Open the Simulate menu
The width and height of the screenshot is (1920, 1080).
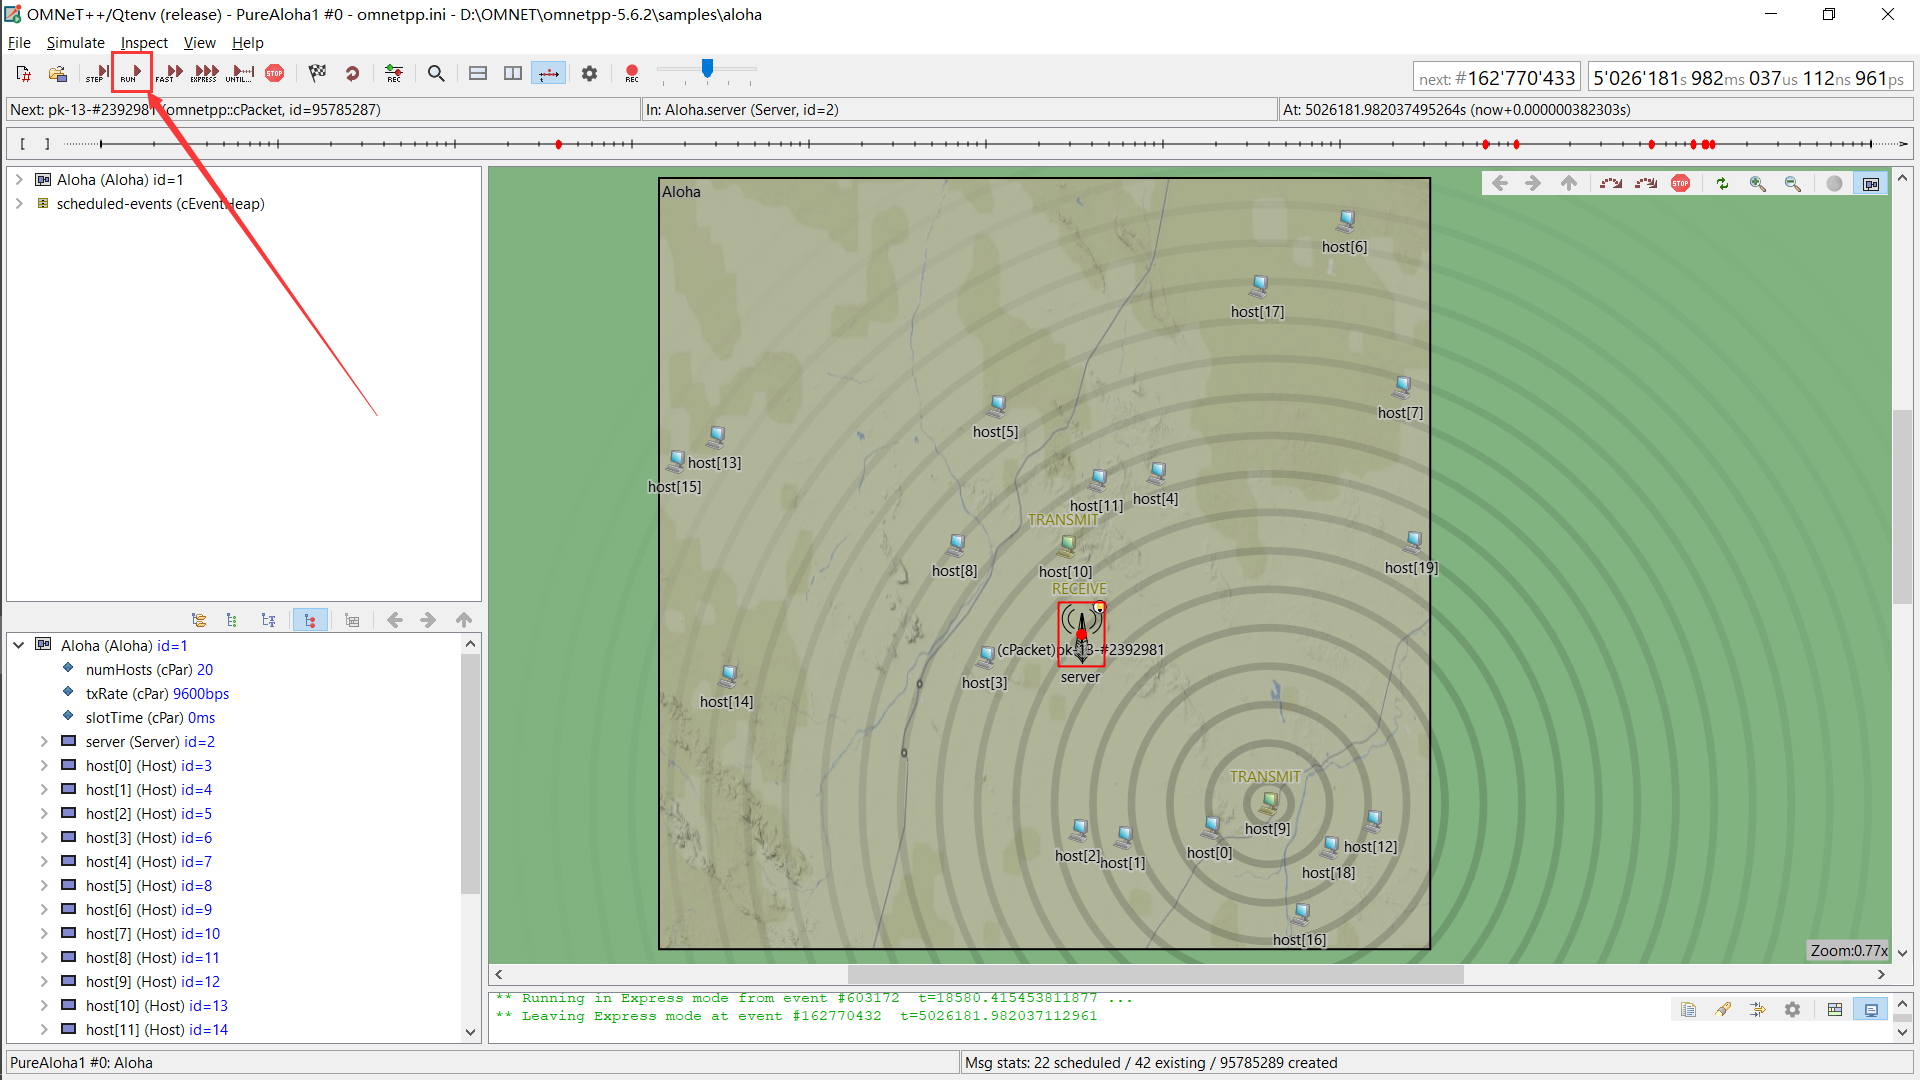click(x=75, y=43)
